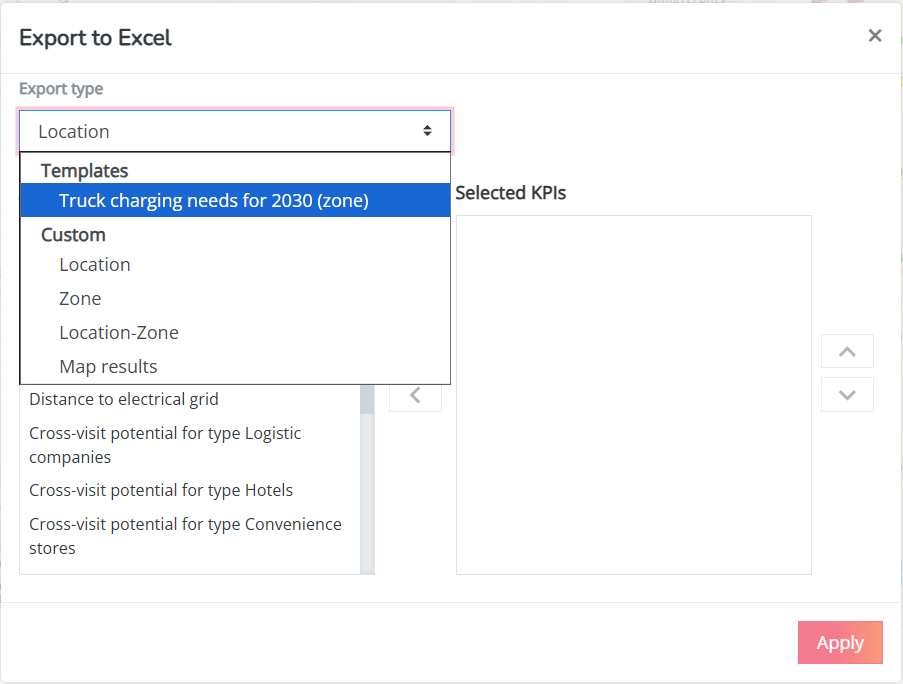Viewport: 903px width, 684px height.
Task: Select Cross-visit potential for type Hotels
Action: pos(161,490)
